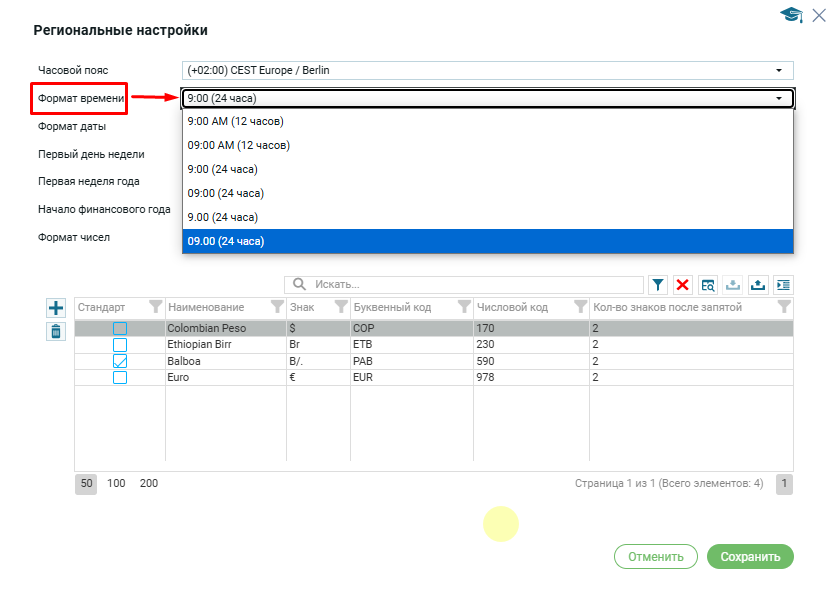Click the delete currency trash icon
This screenshot has width=833, height=589.
point(56,332)
